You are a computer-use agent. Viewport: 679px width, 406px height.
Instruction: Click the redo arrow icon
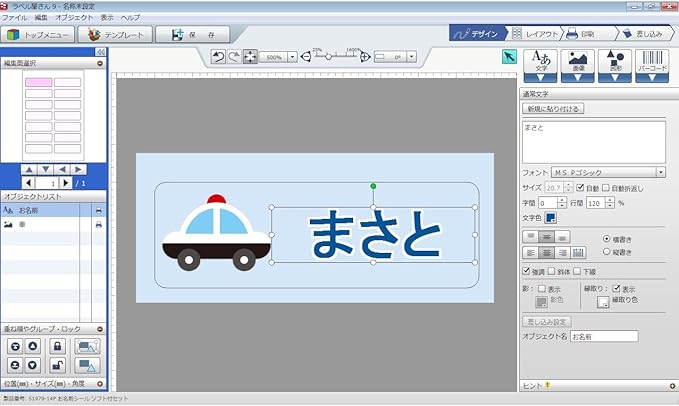[233, 58]
